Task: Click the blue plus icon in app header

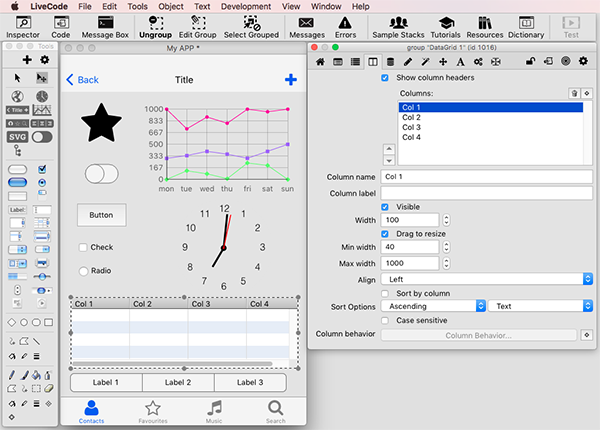Action: (290, 80)
